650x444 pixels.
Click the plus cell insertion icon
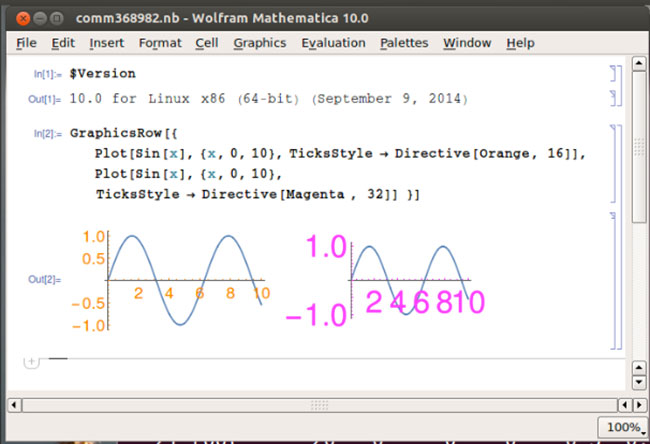(30, 361)
